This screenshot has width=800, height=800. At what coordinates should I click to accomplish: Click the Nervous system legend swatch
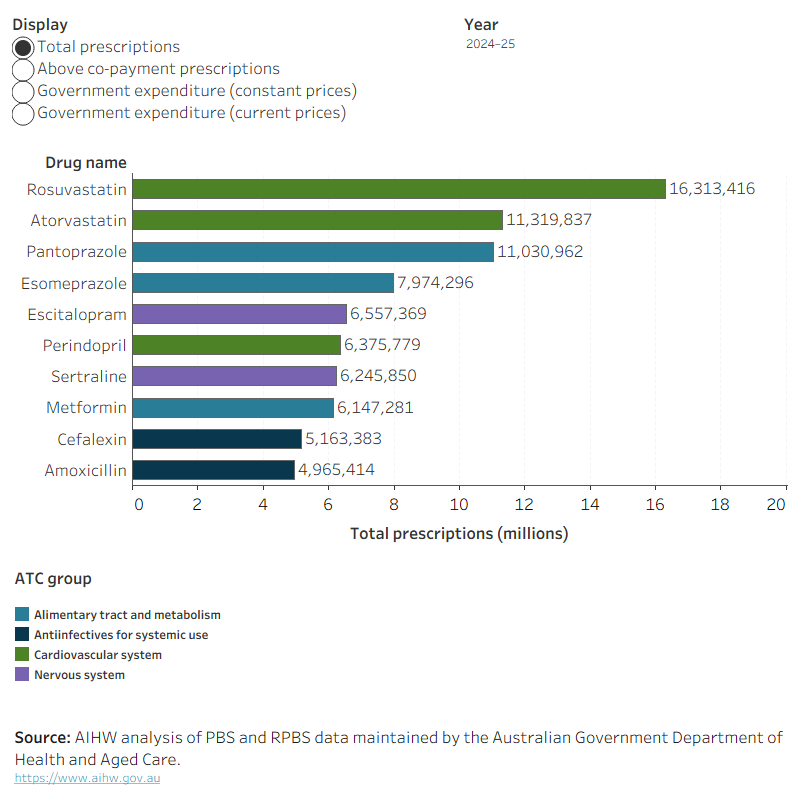22,674
